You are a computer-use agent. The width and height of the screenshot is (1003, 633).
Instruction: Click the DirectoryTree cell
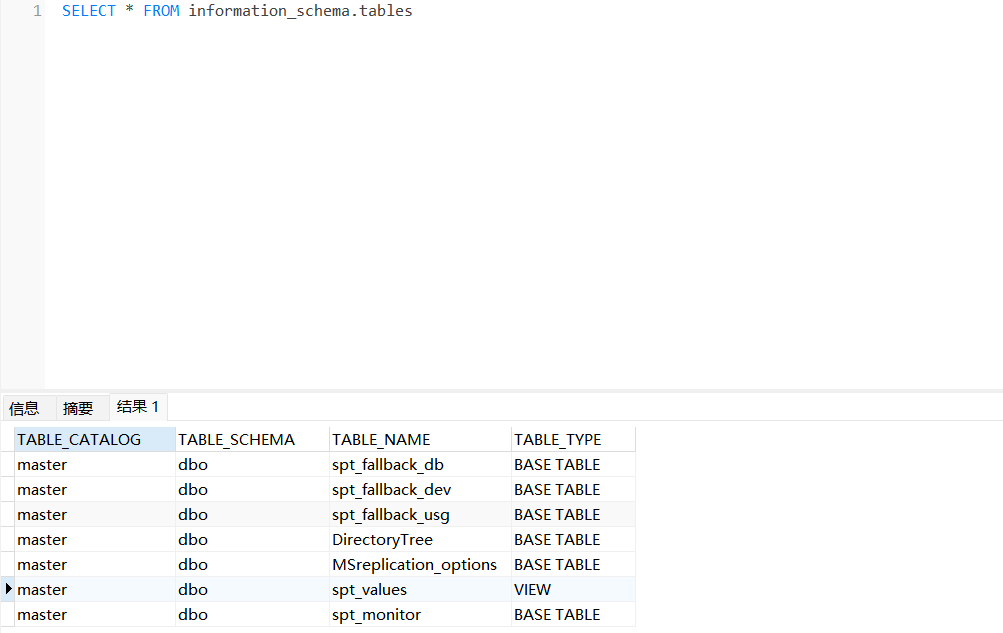pos(382,540)
